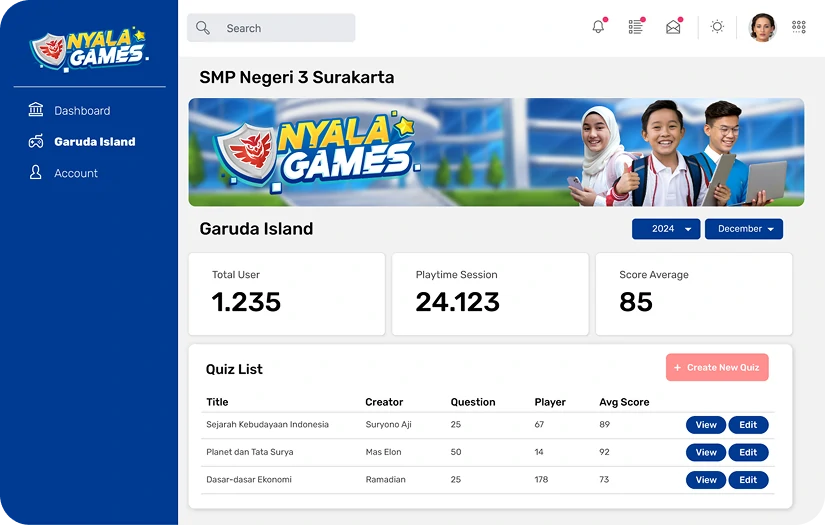
Task: Open the apps grid icon
Action: [x=799, y=27]
